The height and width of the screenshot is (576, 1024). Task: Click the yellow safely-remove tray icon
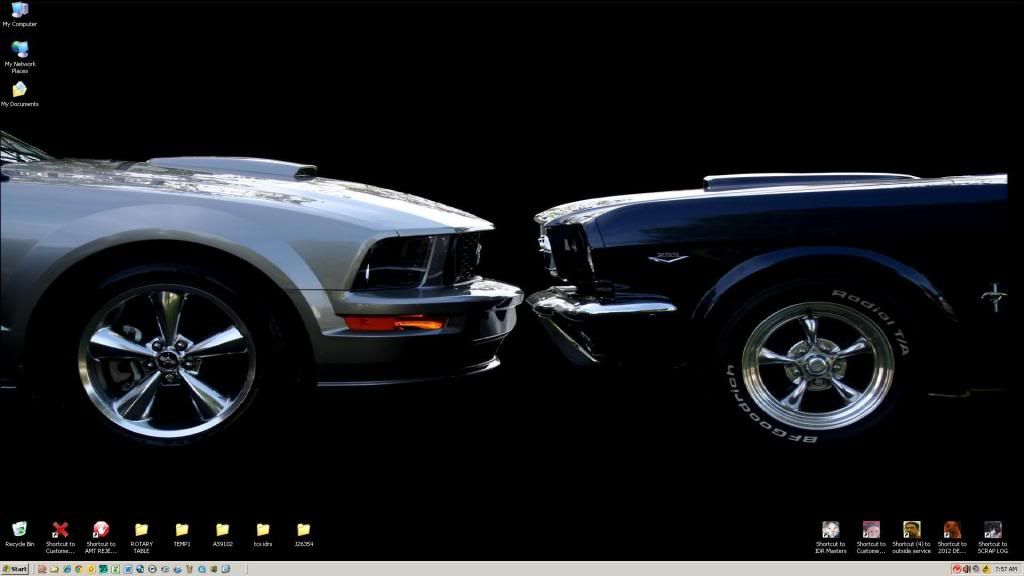pyautogui.click(x=986, y=569)
